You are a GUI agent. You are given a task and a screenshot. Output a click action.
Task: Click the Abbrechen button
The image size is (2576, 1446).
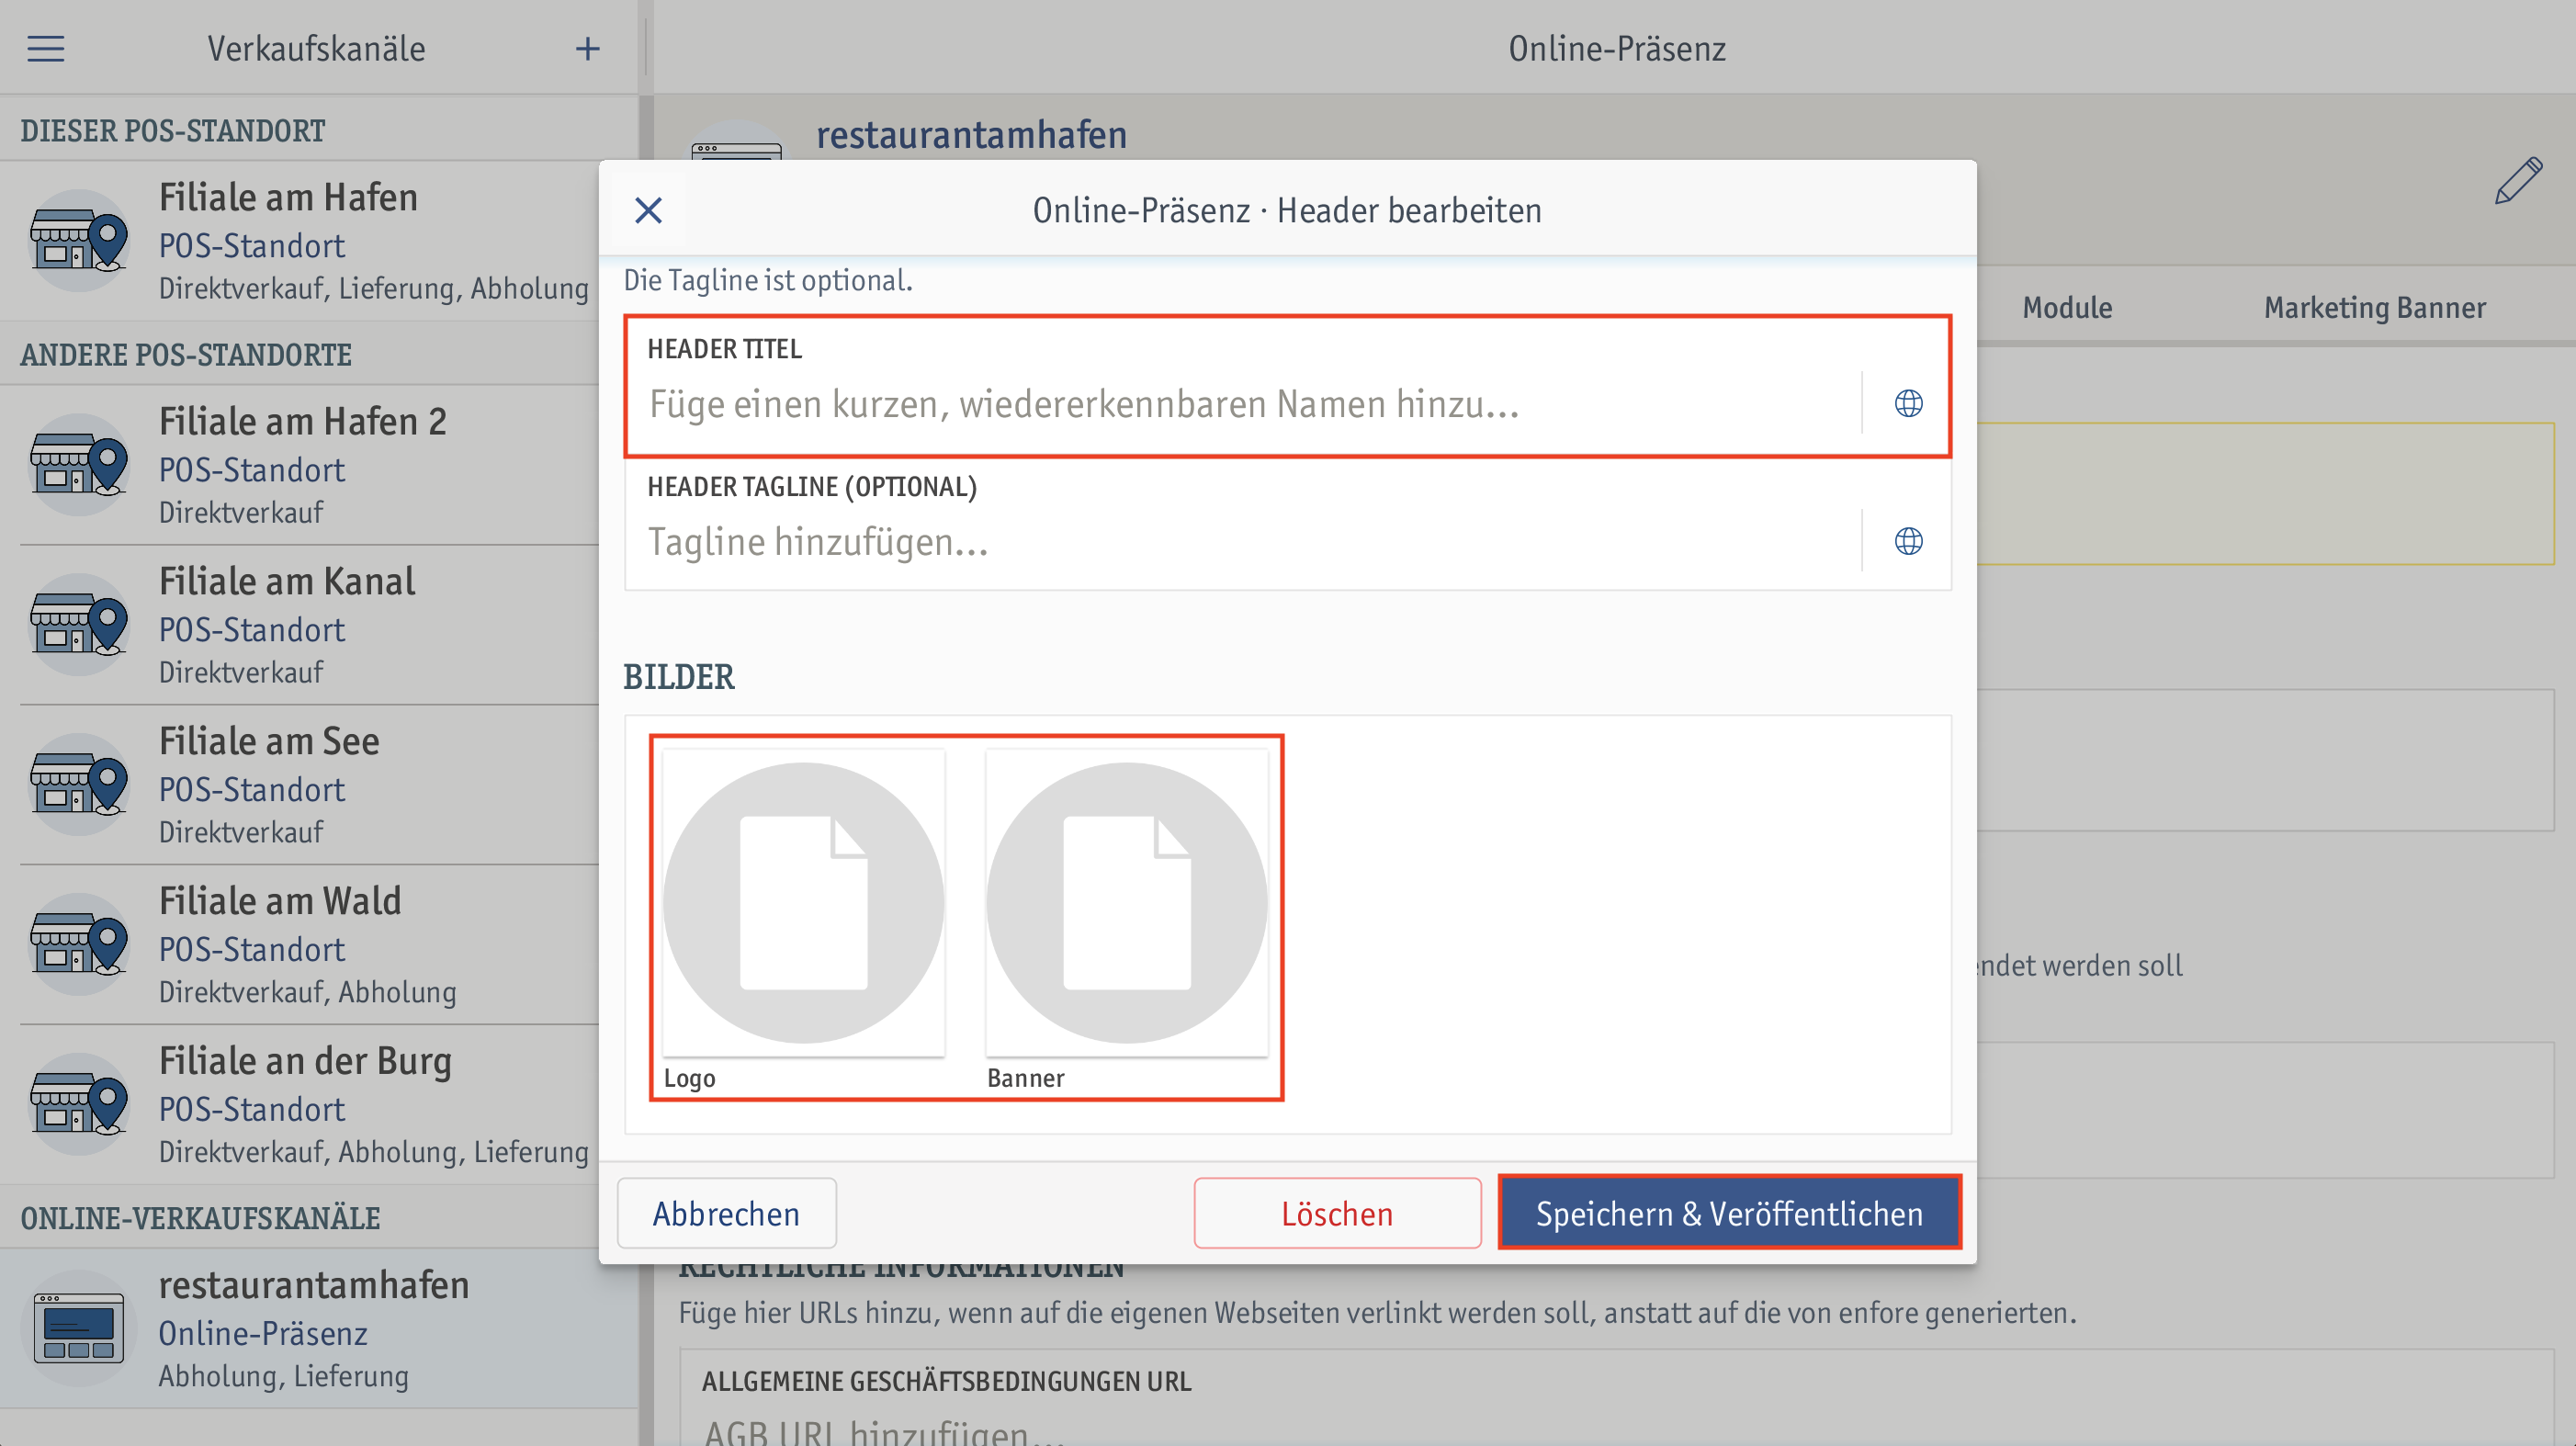pos(726,1213)
